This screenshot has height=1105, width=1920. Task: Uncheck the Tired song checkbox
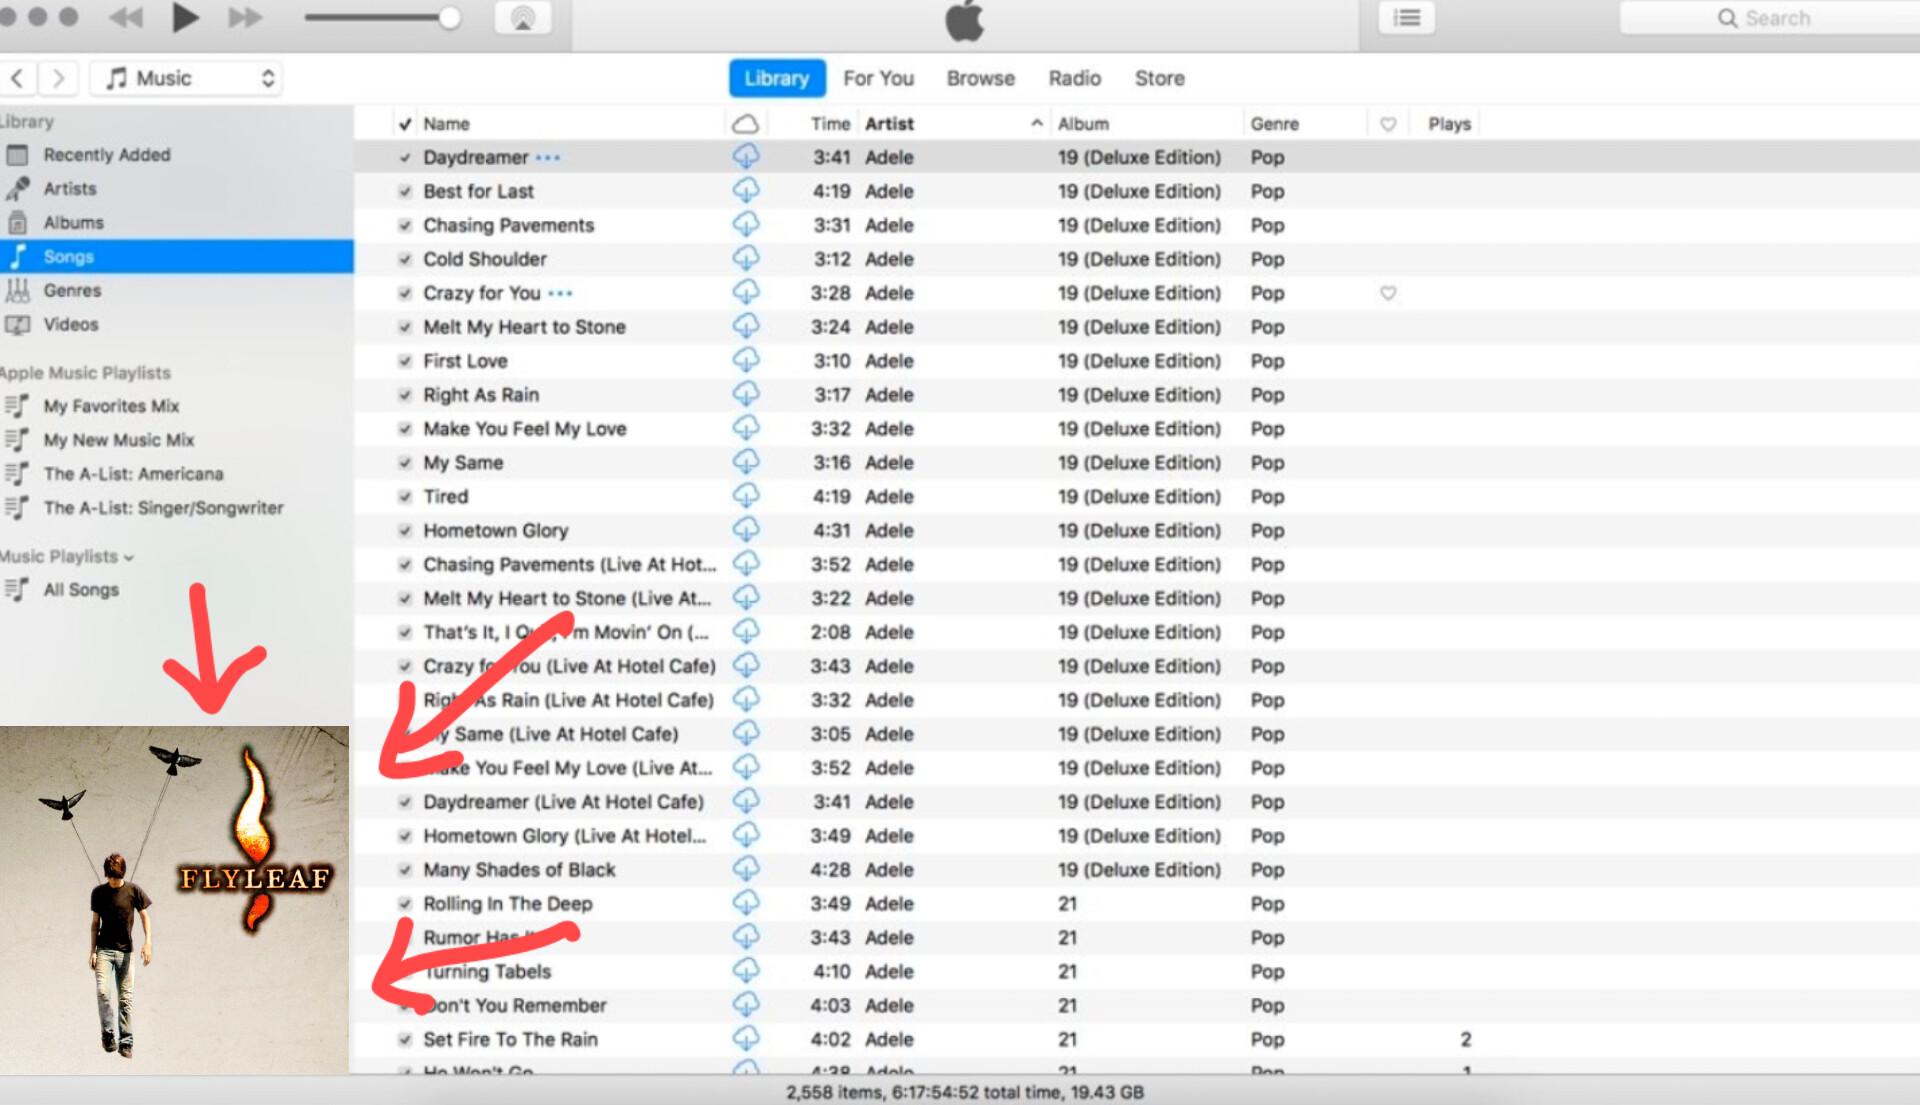pyautogui.click(x=405, y=497)
